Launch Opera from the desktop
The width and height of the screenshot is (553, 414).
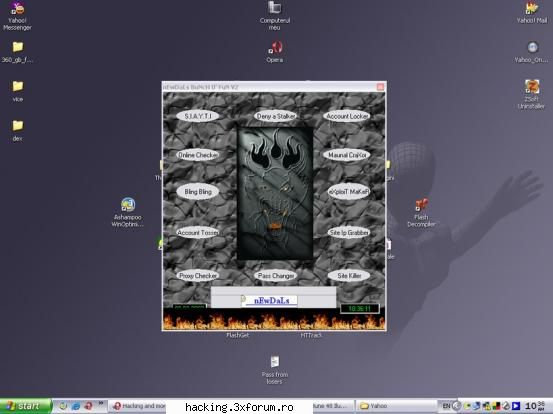click(275, 51)
